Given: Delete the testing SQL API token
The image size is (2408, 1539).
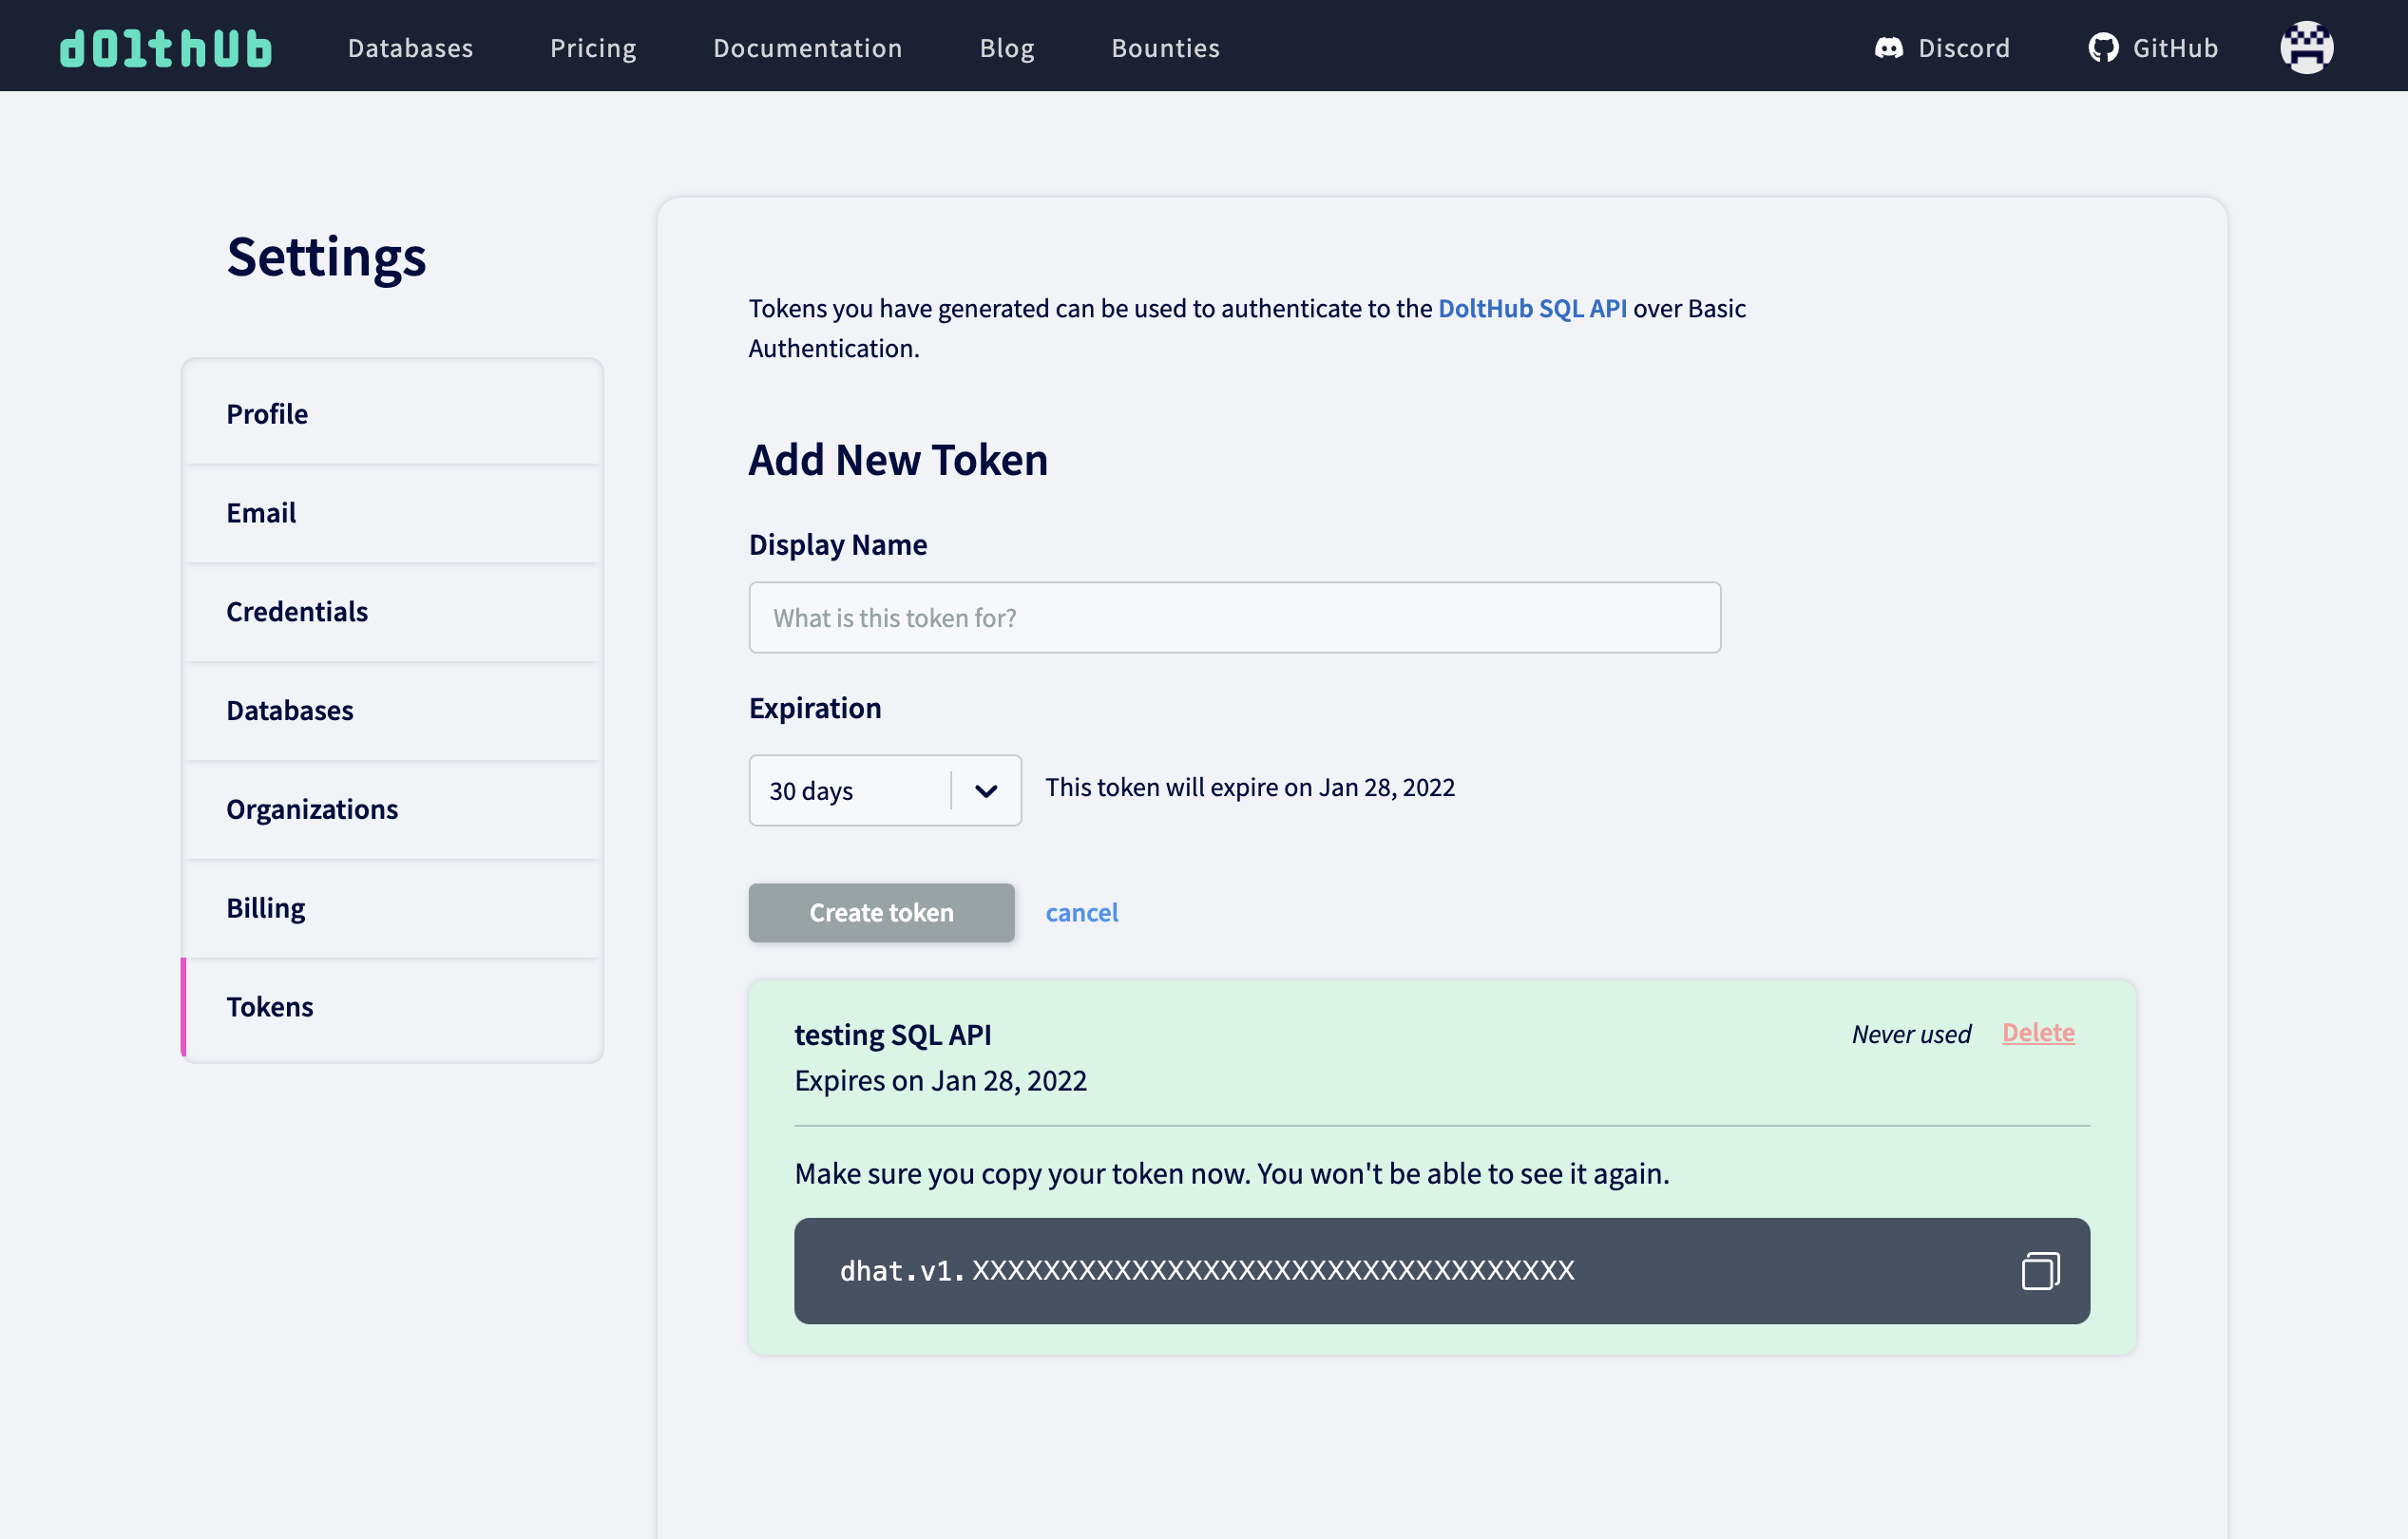Looking at the screenshot, I should tap(2038, 1032).
